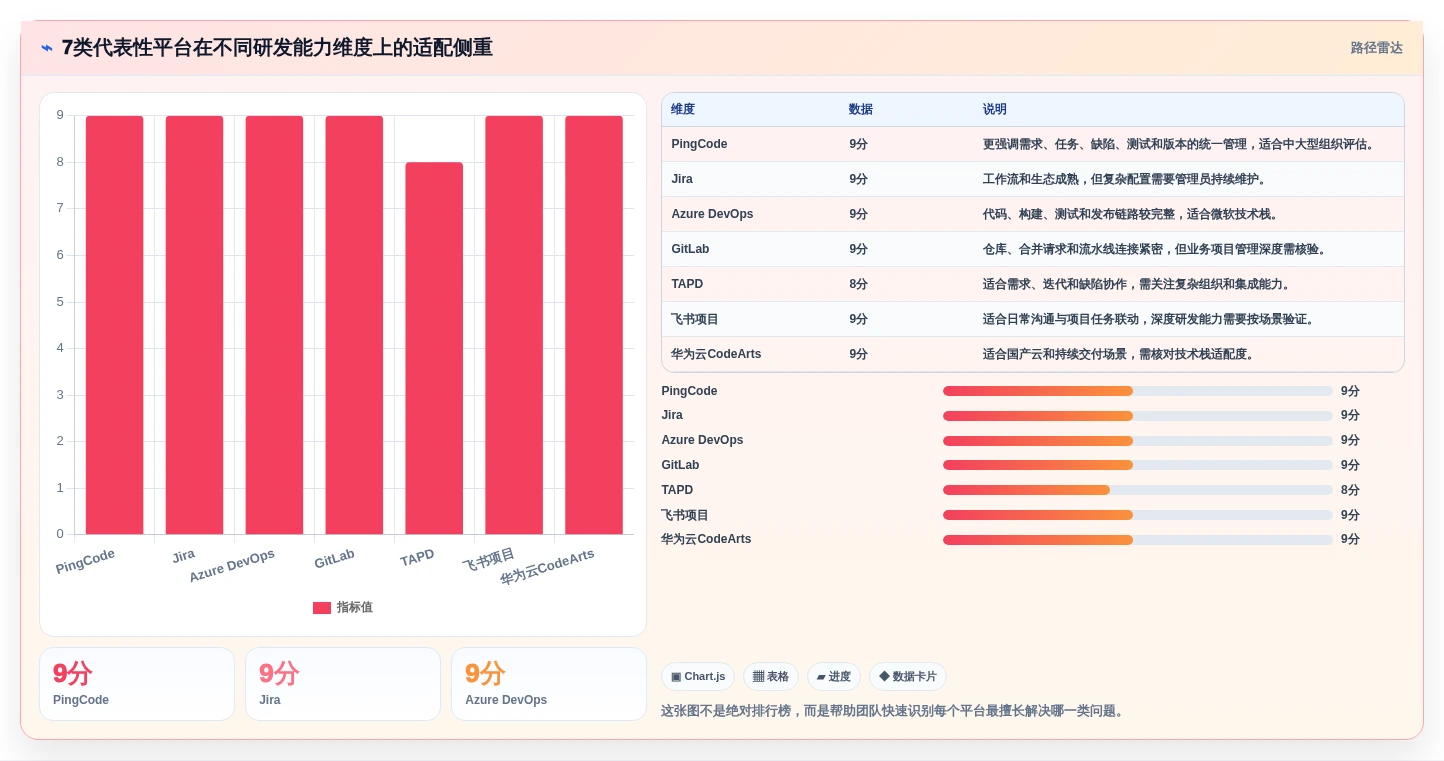Select the PingCode cell in the table
This screenshot has height=761, width=1444.
click(x=699, y=144)
